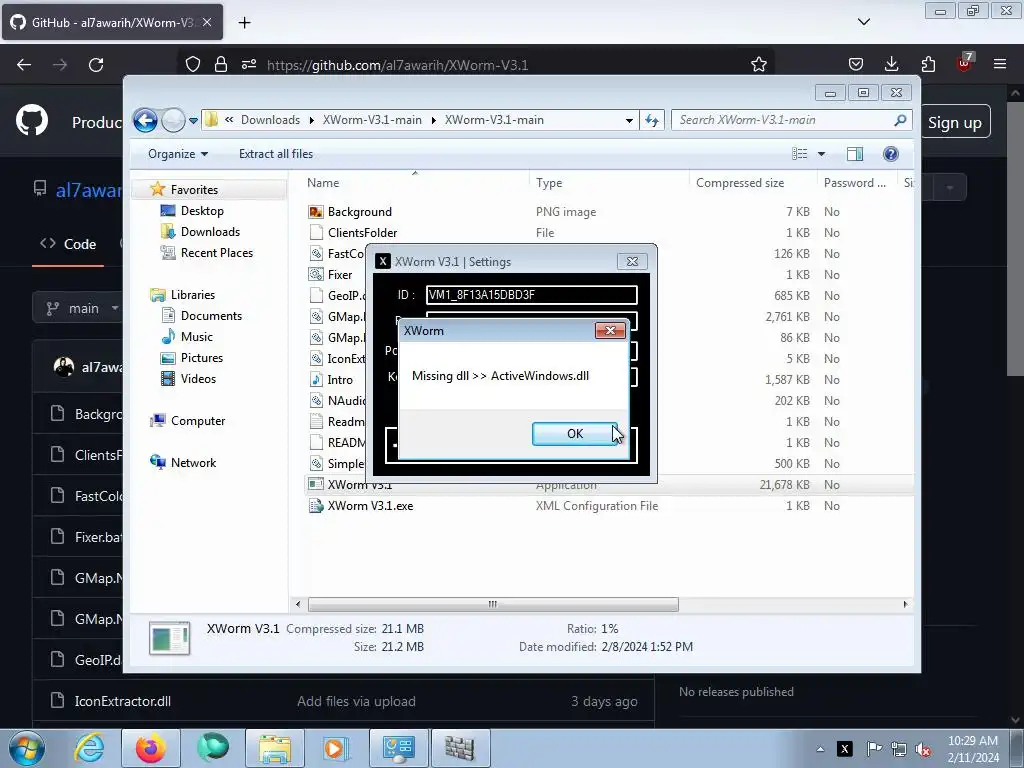Click Extract all files
Viewport: 1024px width, 768px height.
276,154
